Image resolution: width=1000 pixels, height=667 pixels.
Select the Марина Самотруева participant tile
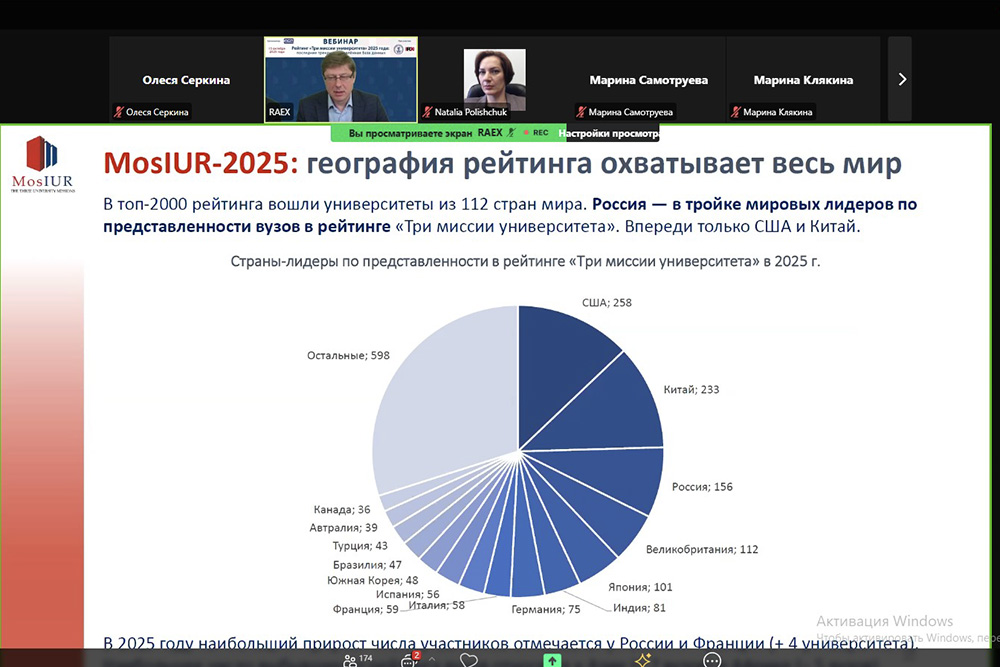(x=649, y=80)
